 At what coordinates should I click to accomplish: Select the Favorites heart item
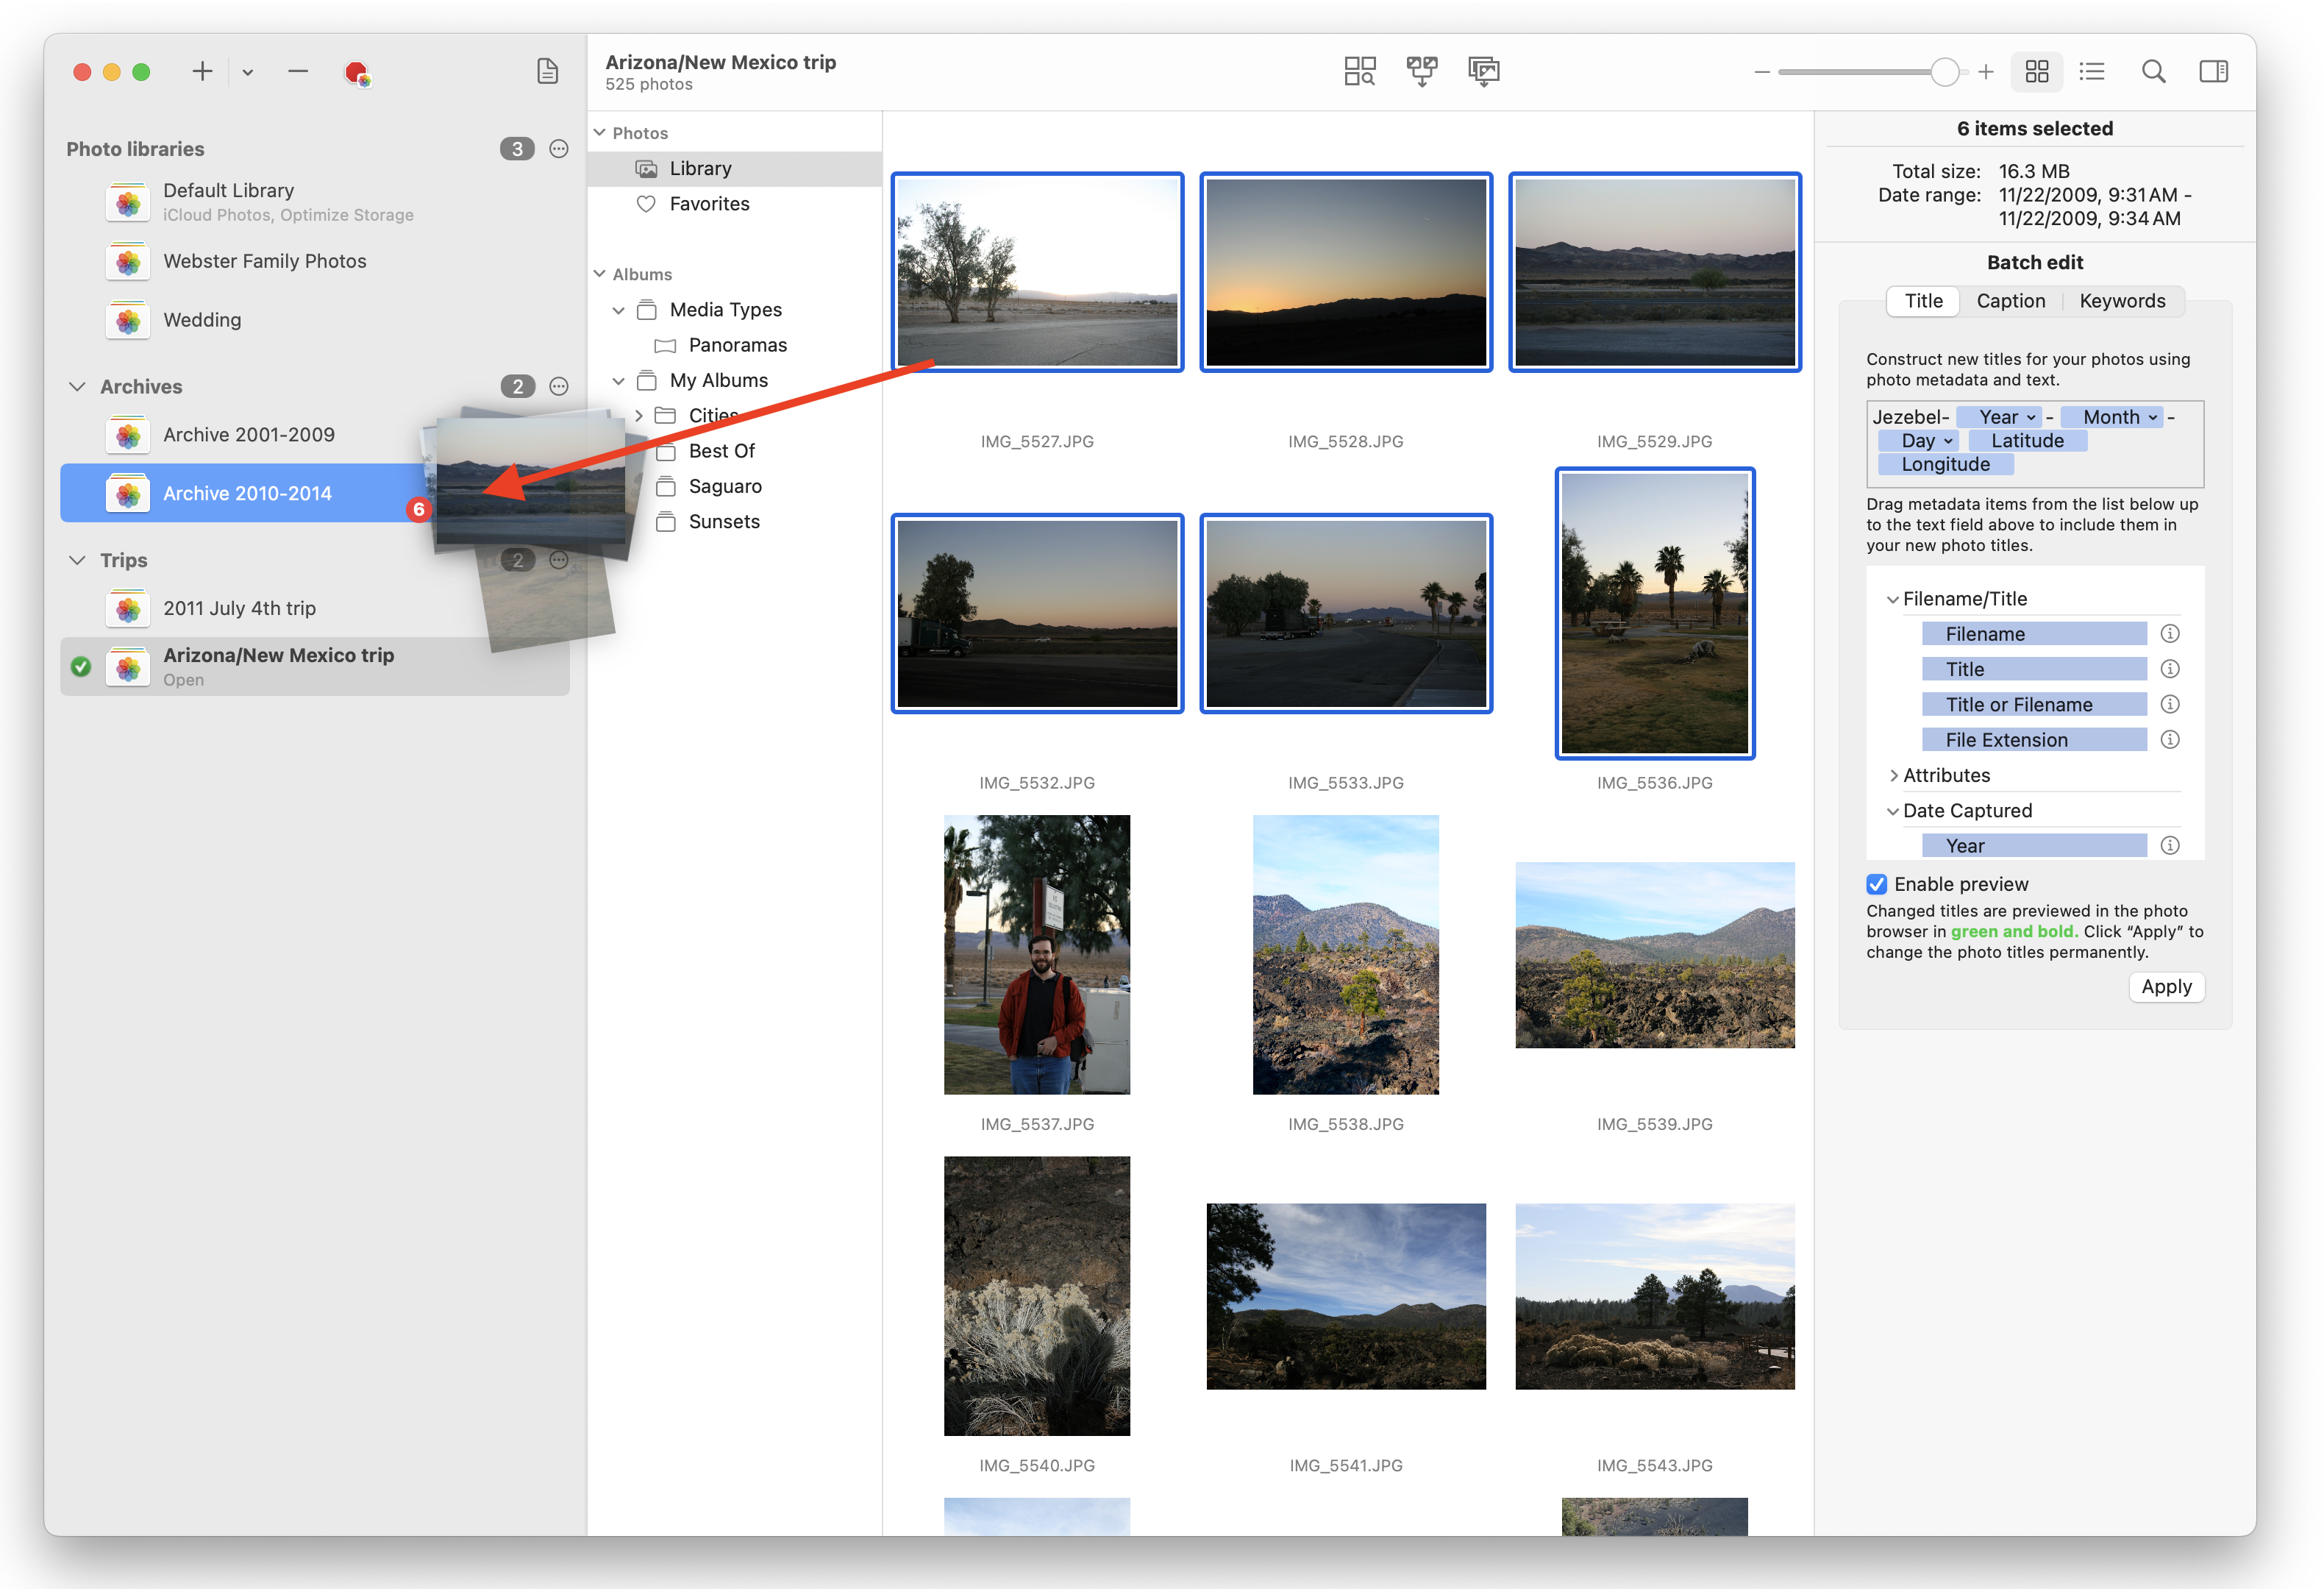pyautogui.click(x=708, y=204)
